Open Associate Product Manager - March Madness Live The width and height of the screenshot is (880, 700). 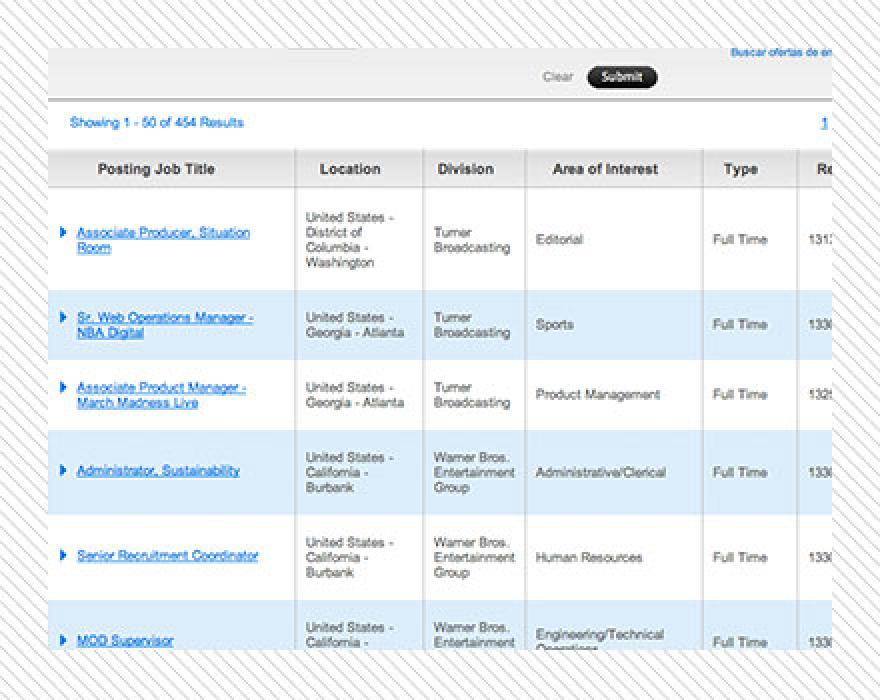click(162, 395)
